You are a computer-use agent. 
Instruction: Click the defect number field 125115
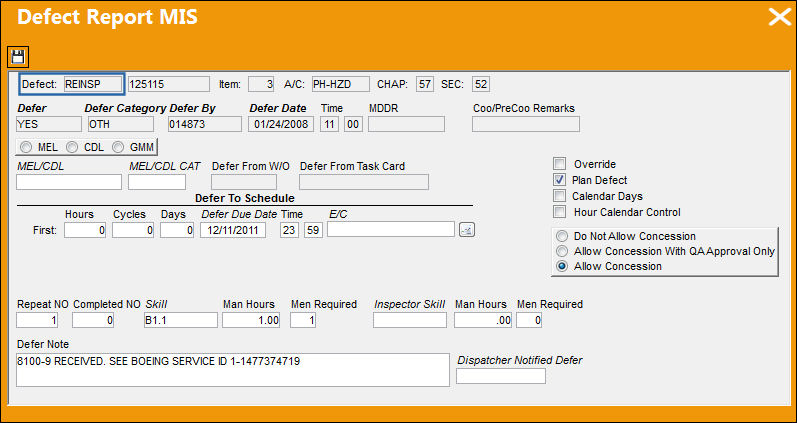(x=168, y=84)
